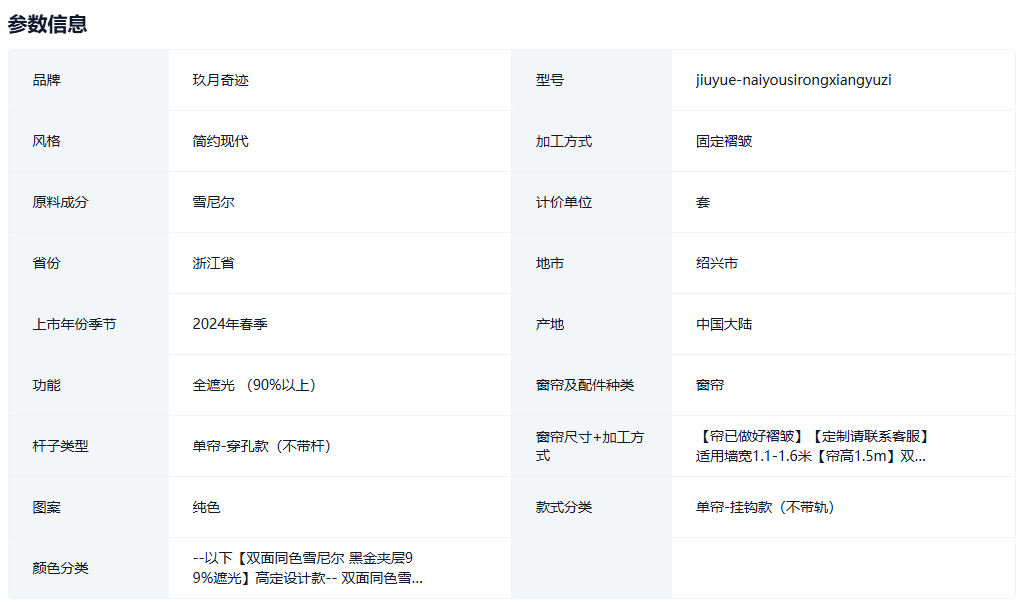This screenshot has width=1022, height=602.
Task: Click the model value jiuyue-naiyousirongxiangyuzi
Action: pyautogui.click(x=793, y=80)
